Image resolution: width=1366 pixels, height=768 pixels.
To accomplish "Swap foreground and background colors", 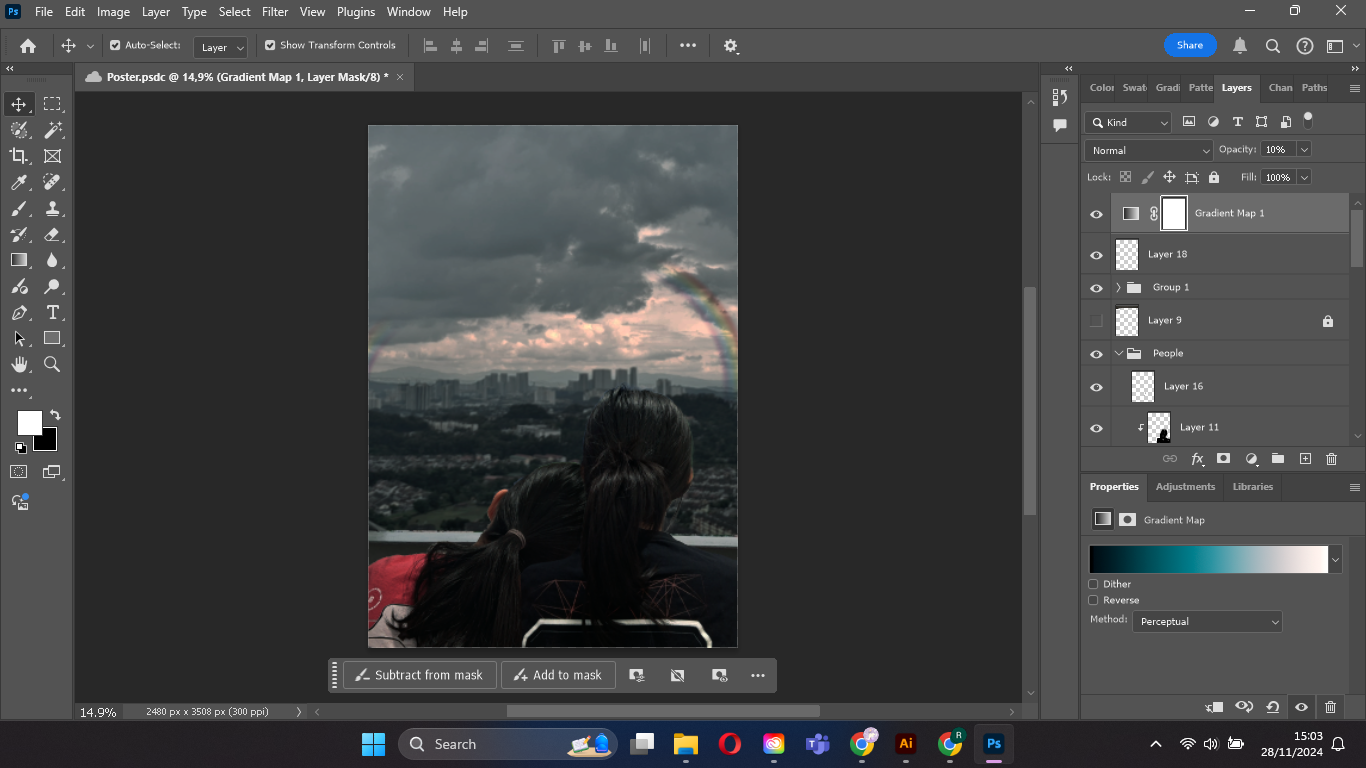I will click(55, 415).
